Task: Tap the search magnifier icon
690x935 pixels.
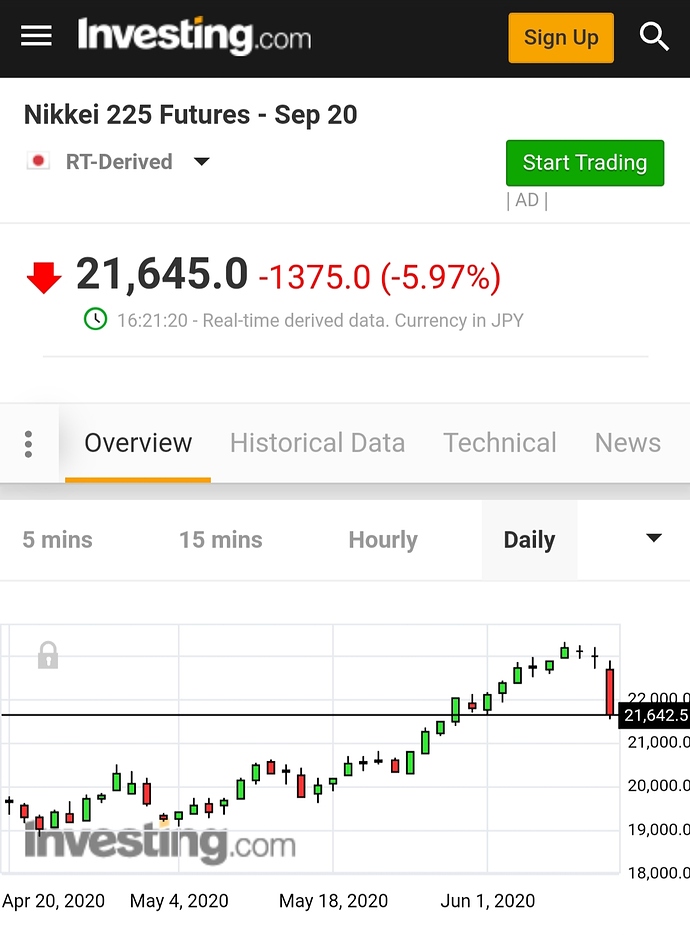Action: (x=654, y=37)
